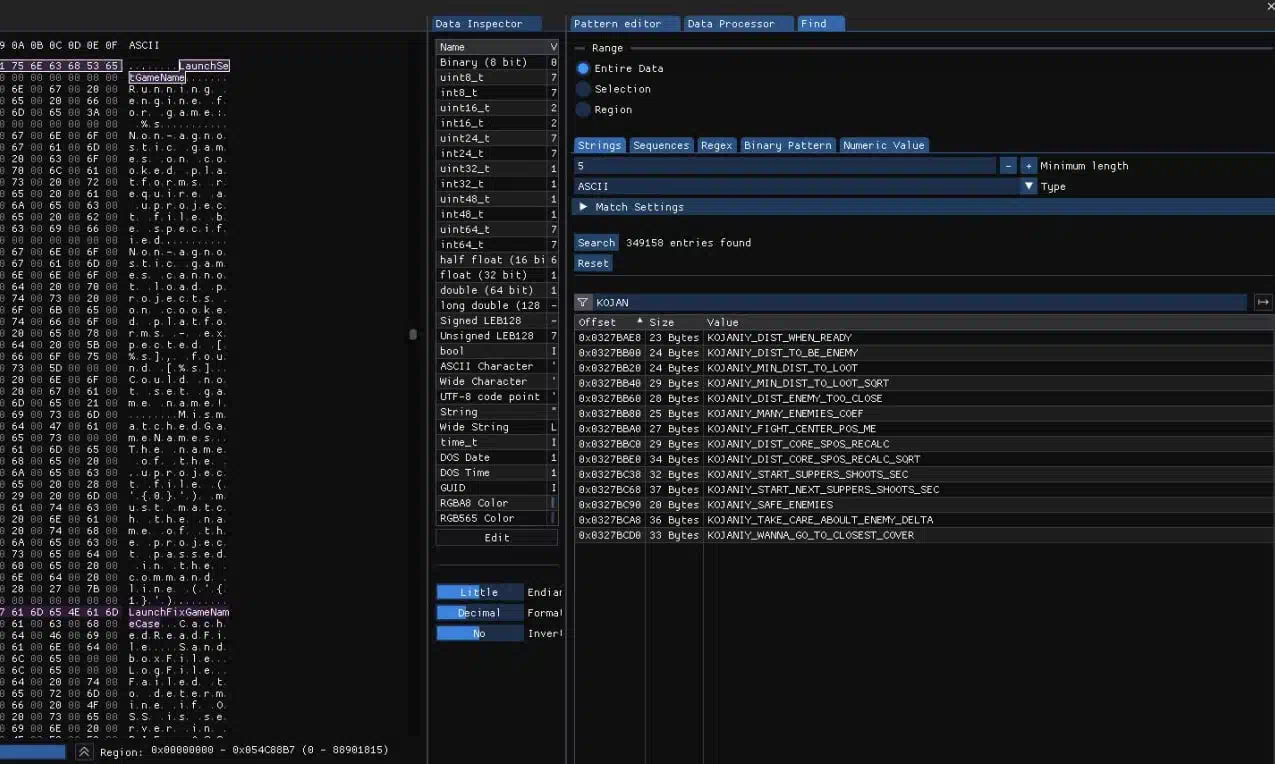
Task: Click the filter funnel icon beside KOJAN
Action: 583,302
